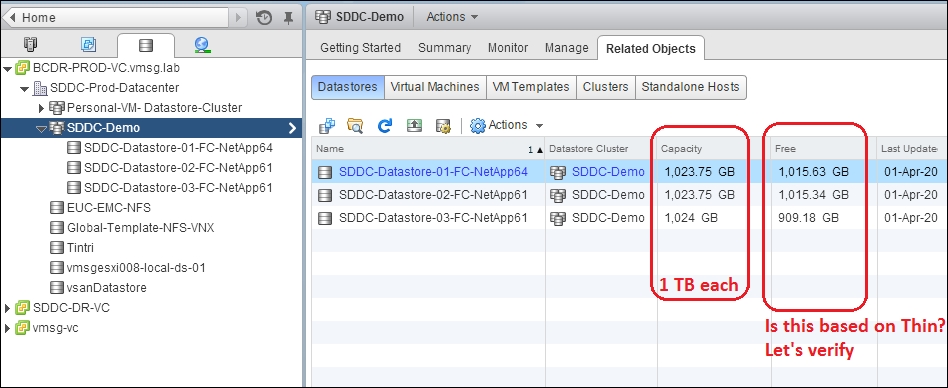Click the datastore icon in the SDDC-Datastore-03 table row
The width and height of the screenshot is (948, 388).
click(325, 218)
